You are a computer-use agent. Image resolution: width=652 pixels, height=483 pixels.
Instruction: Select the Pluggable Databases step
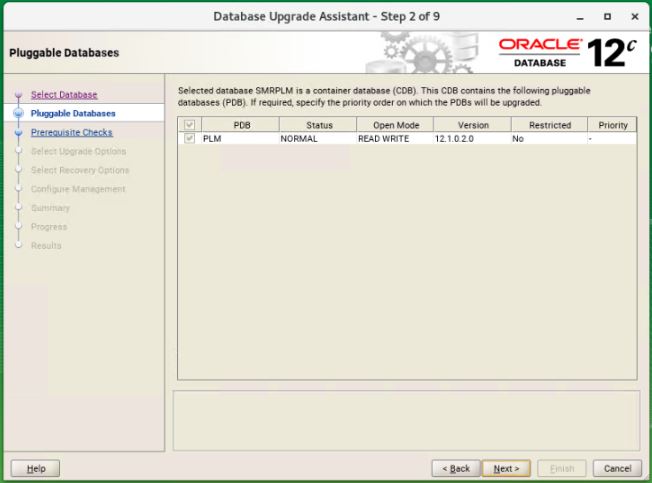73,113
